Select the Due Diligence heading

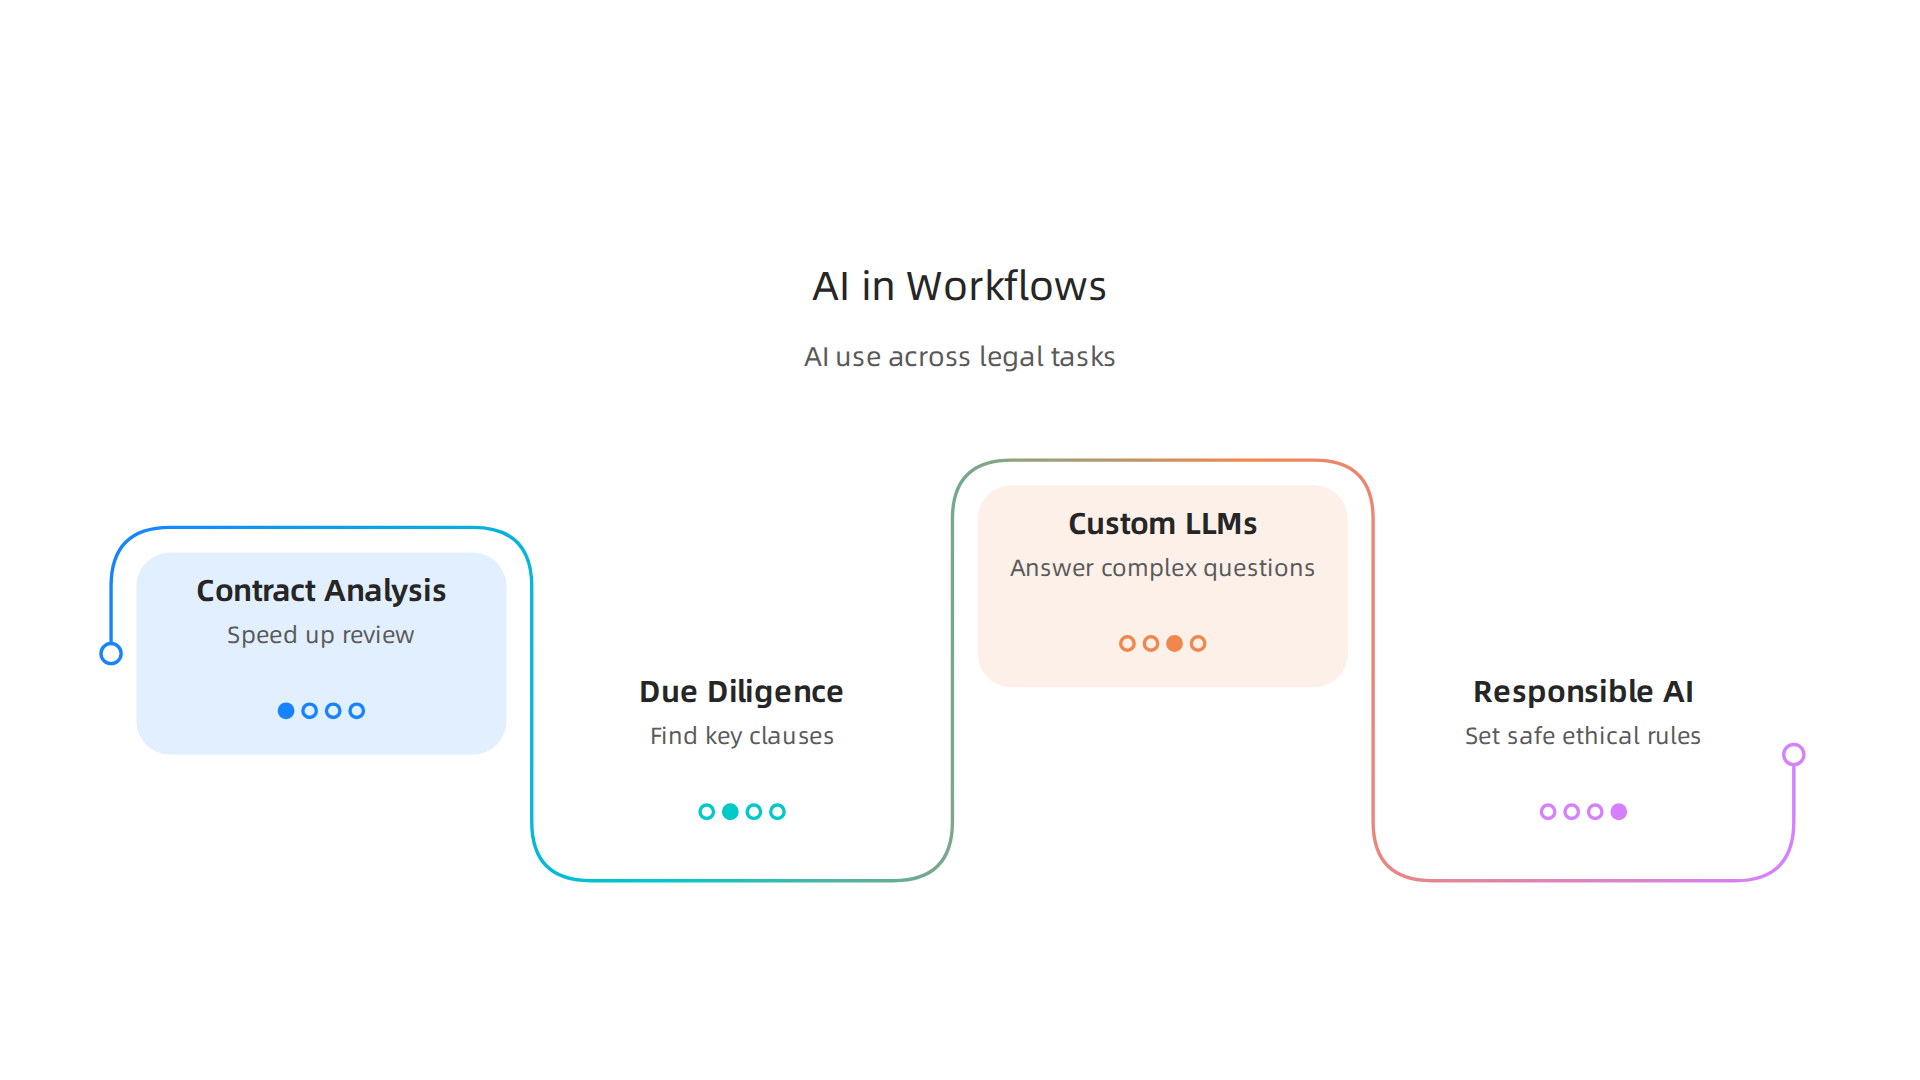tap(741, 692)
